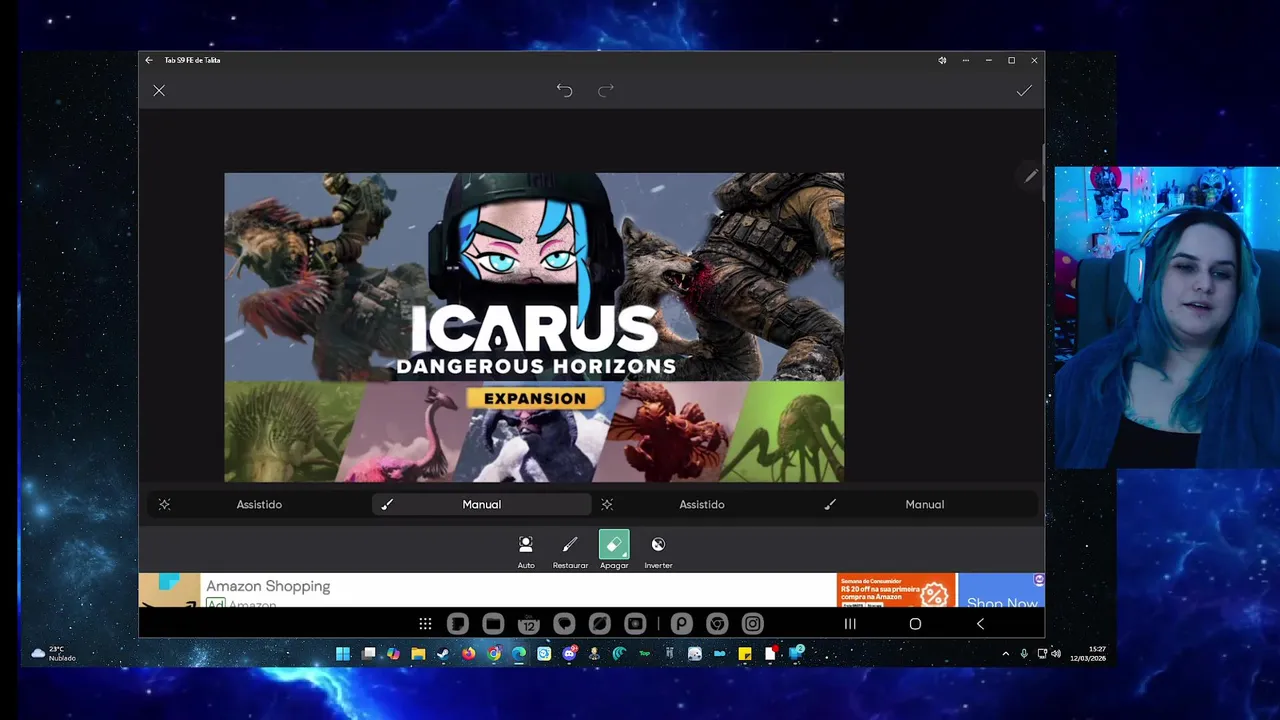The height and width of the screenshot is (720, 1280).
Task: Open the tablet apps grid
Action: click(425, 624)
